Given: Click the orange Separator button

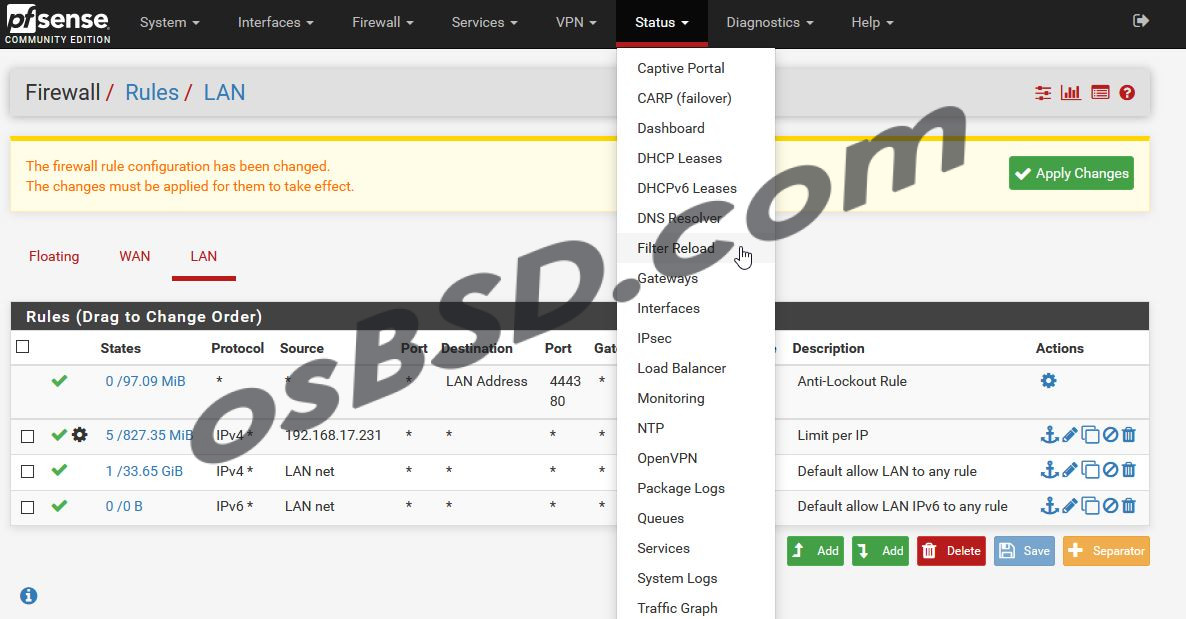Looking at the screenshot, I should click(1107, 551).
